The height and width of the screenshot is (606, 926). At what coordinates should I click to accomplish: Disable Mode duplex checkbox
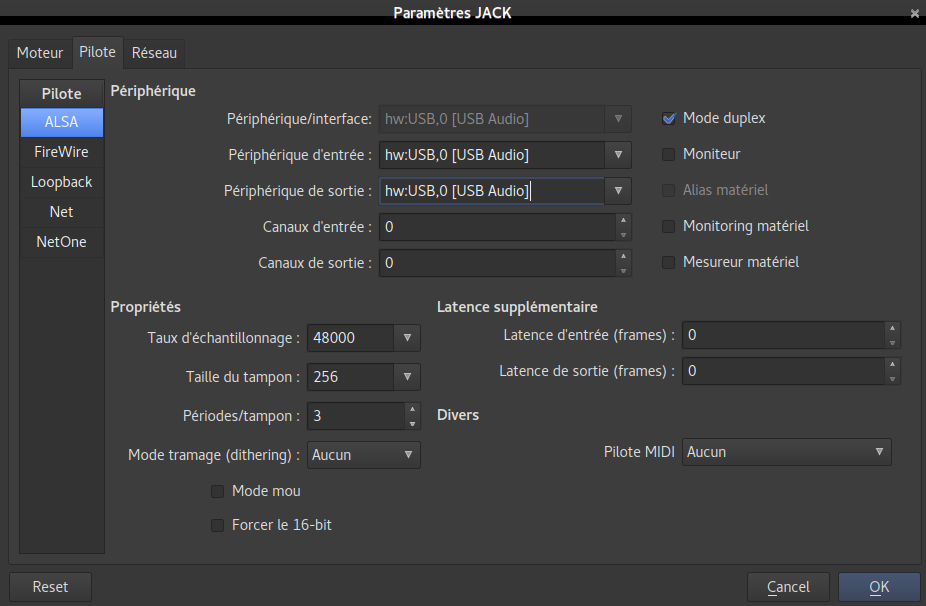(669, 118)
